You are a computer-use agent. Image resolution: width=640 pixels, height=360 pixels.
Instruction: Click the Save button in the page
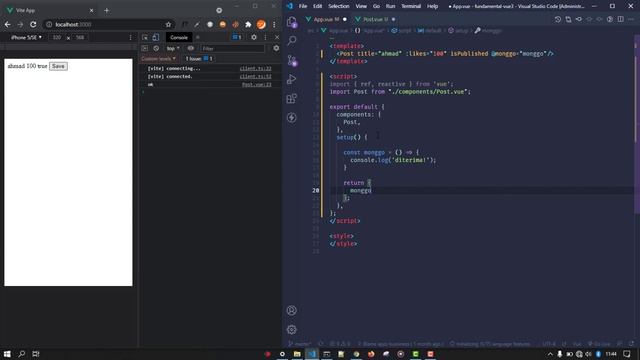click(58, 66)
